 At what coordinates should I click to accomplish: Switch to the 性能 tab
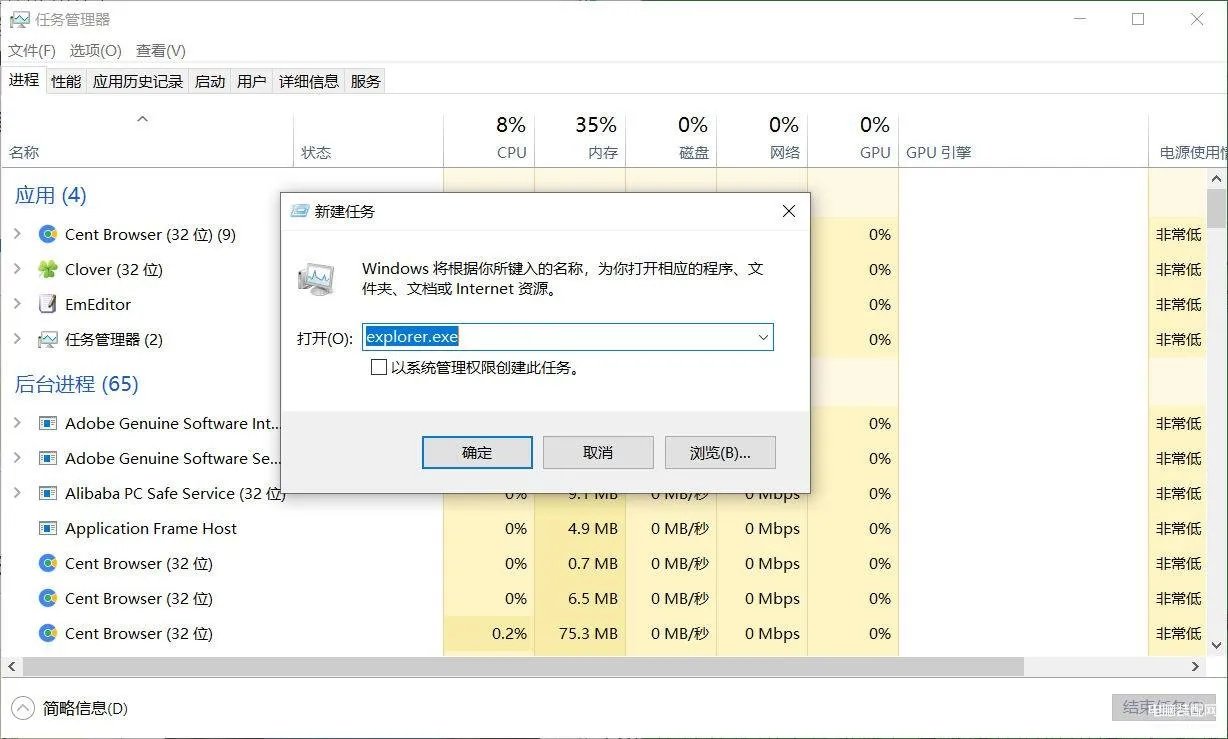65,81
